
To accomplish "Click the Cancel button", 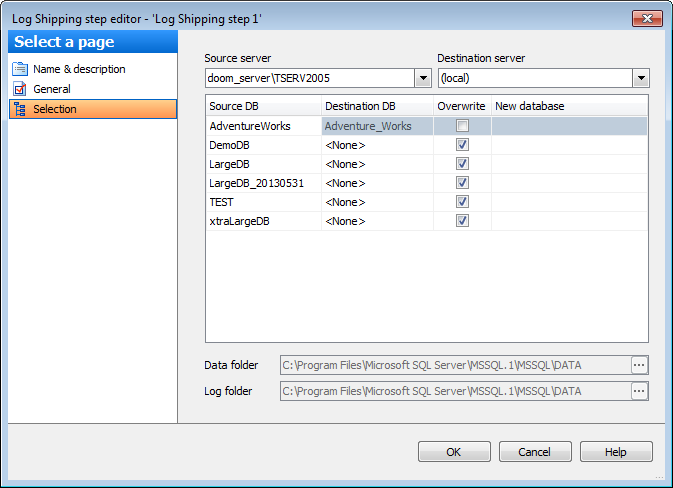I will coord(535,452).
